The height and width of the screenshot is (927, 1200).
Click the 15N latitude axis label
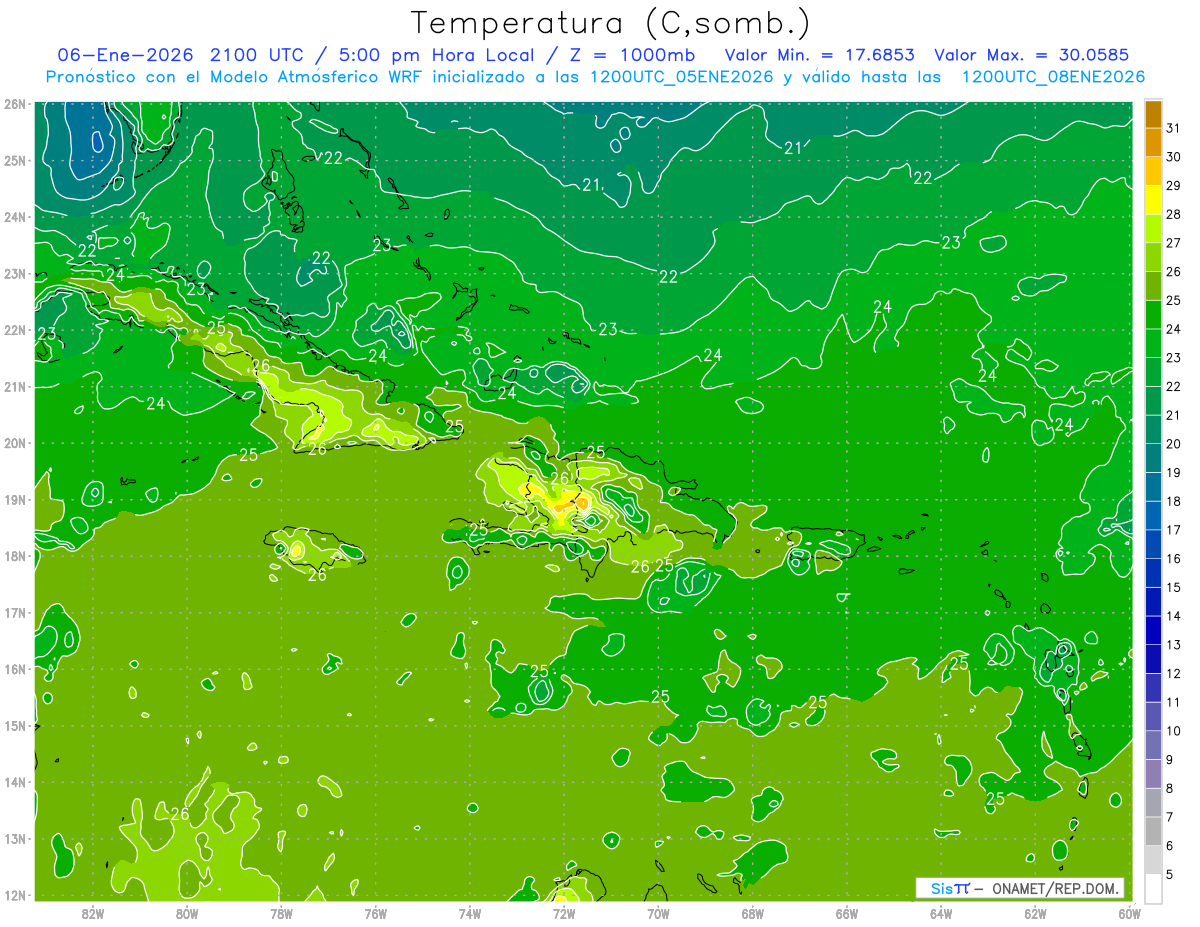(x=15, y=726)
